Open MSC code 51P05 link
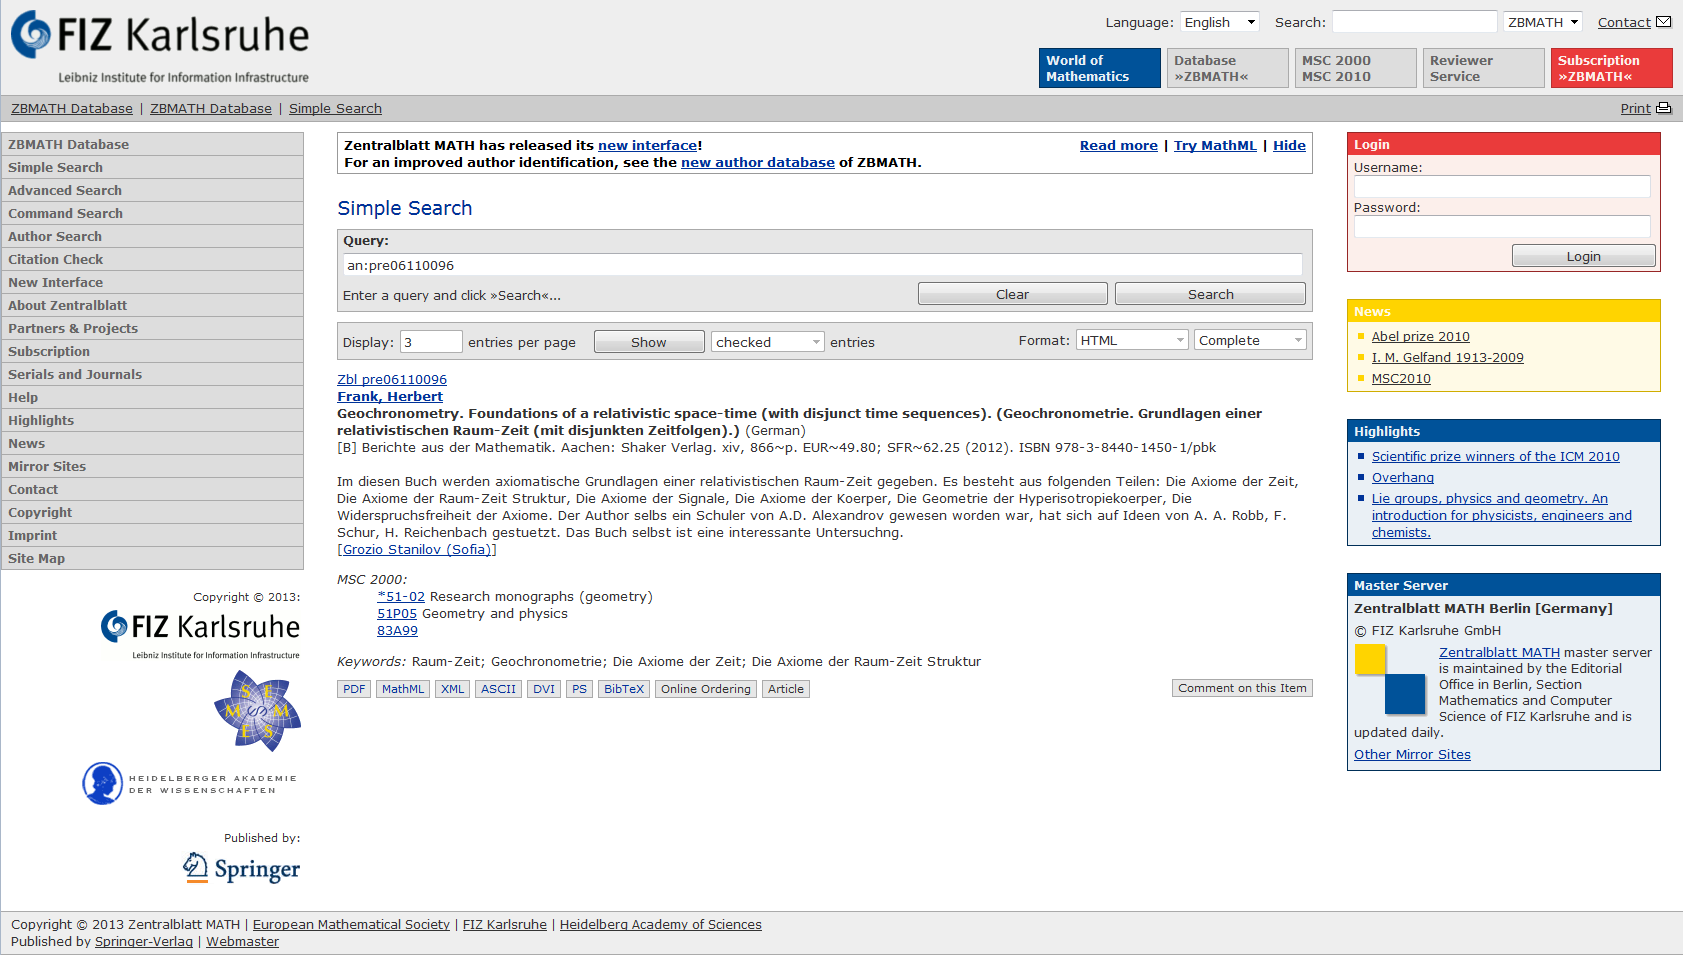The width and height of the screenshot is (1683, 955). pyautogui.click(x=397, y=614)
